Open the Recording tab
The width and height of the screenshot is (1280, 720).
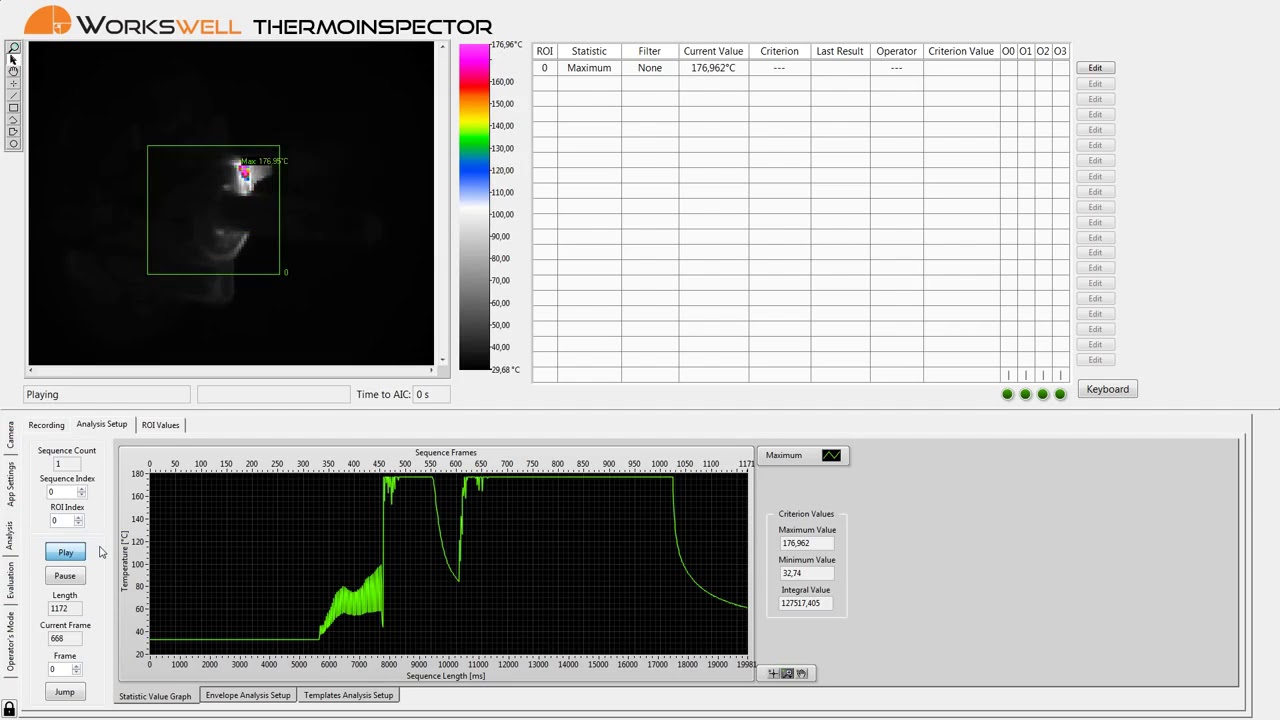pyautogui.click(x=46, y=425)
